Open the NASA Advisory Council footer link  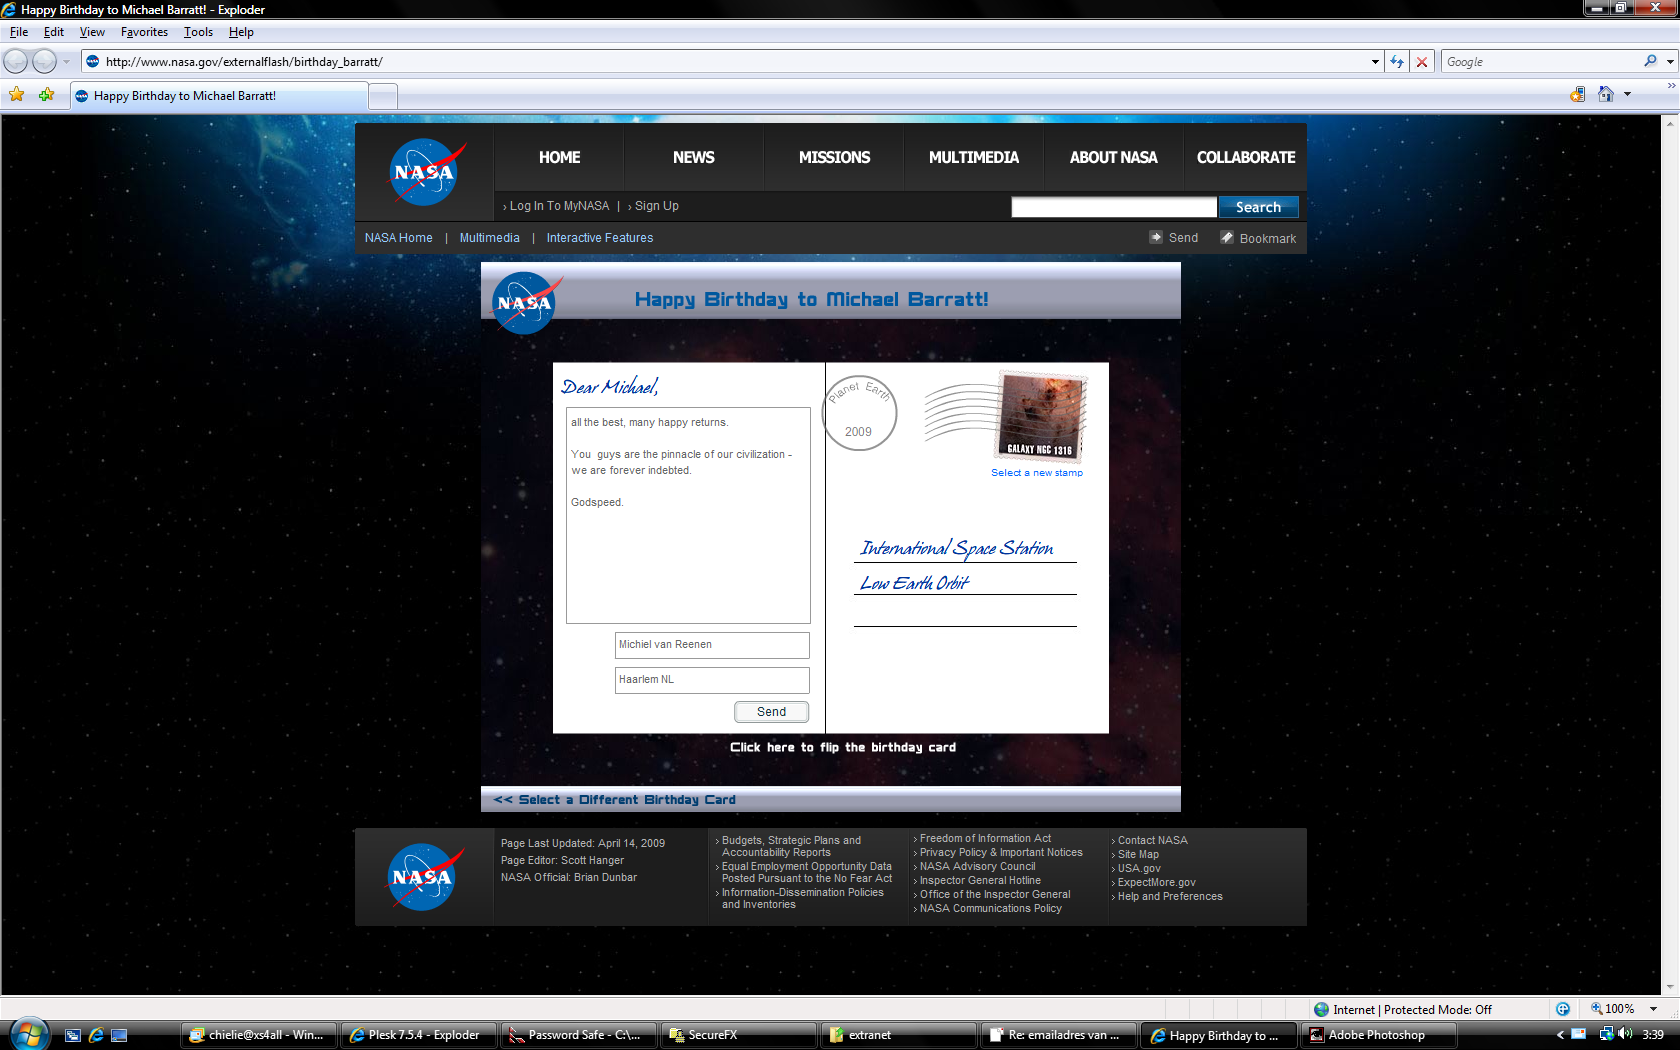click(977, 867)
